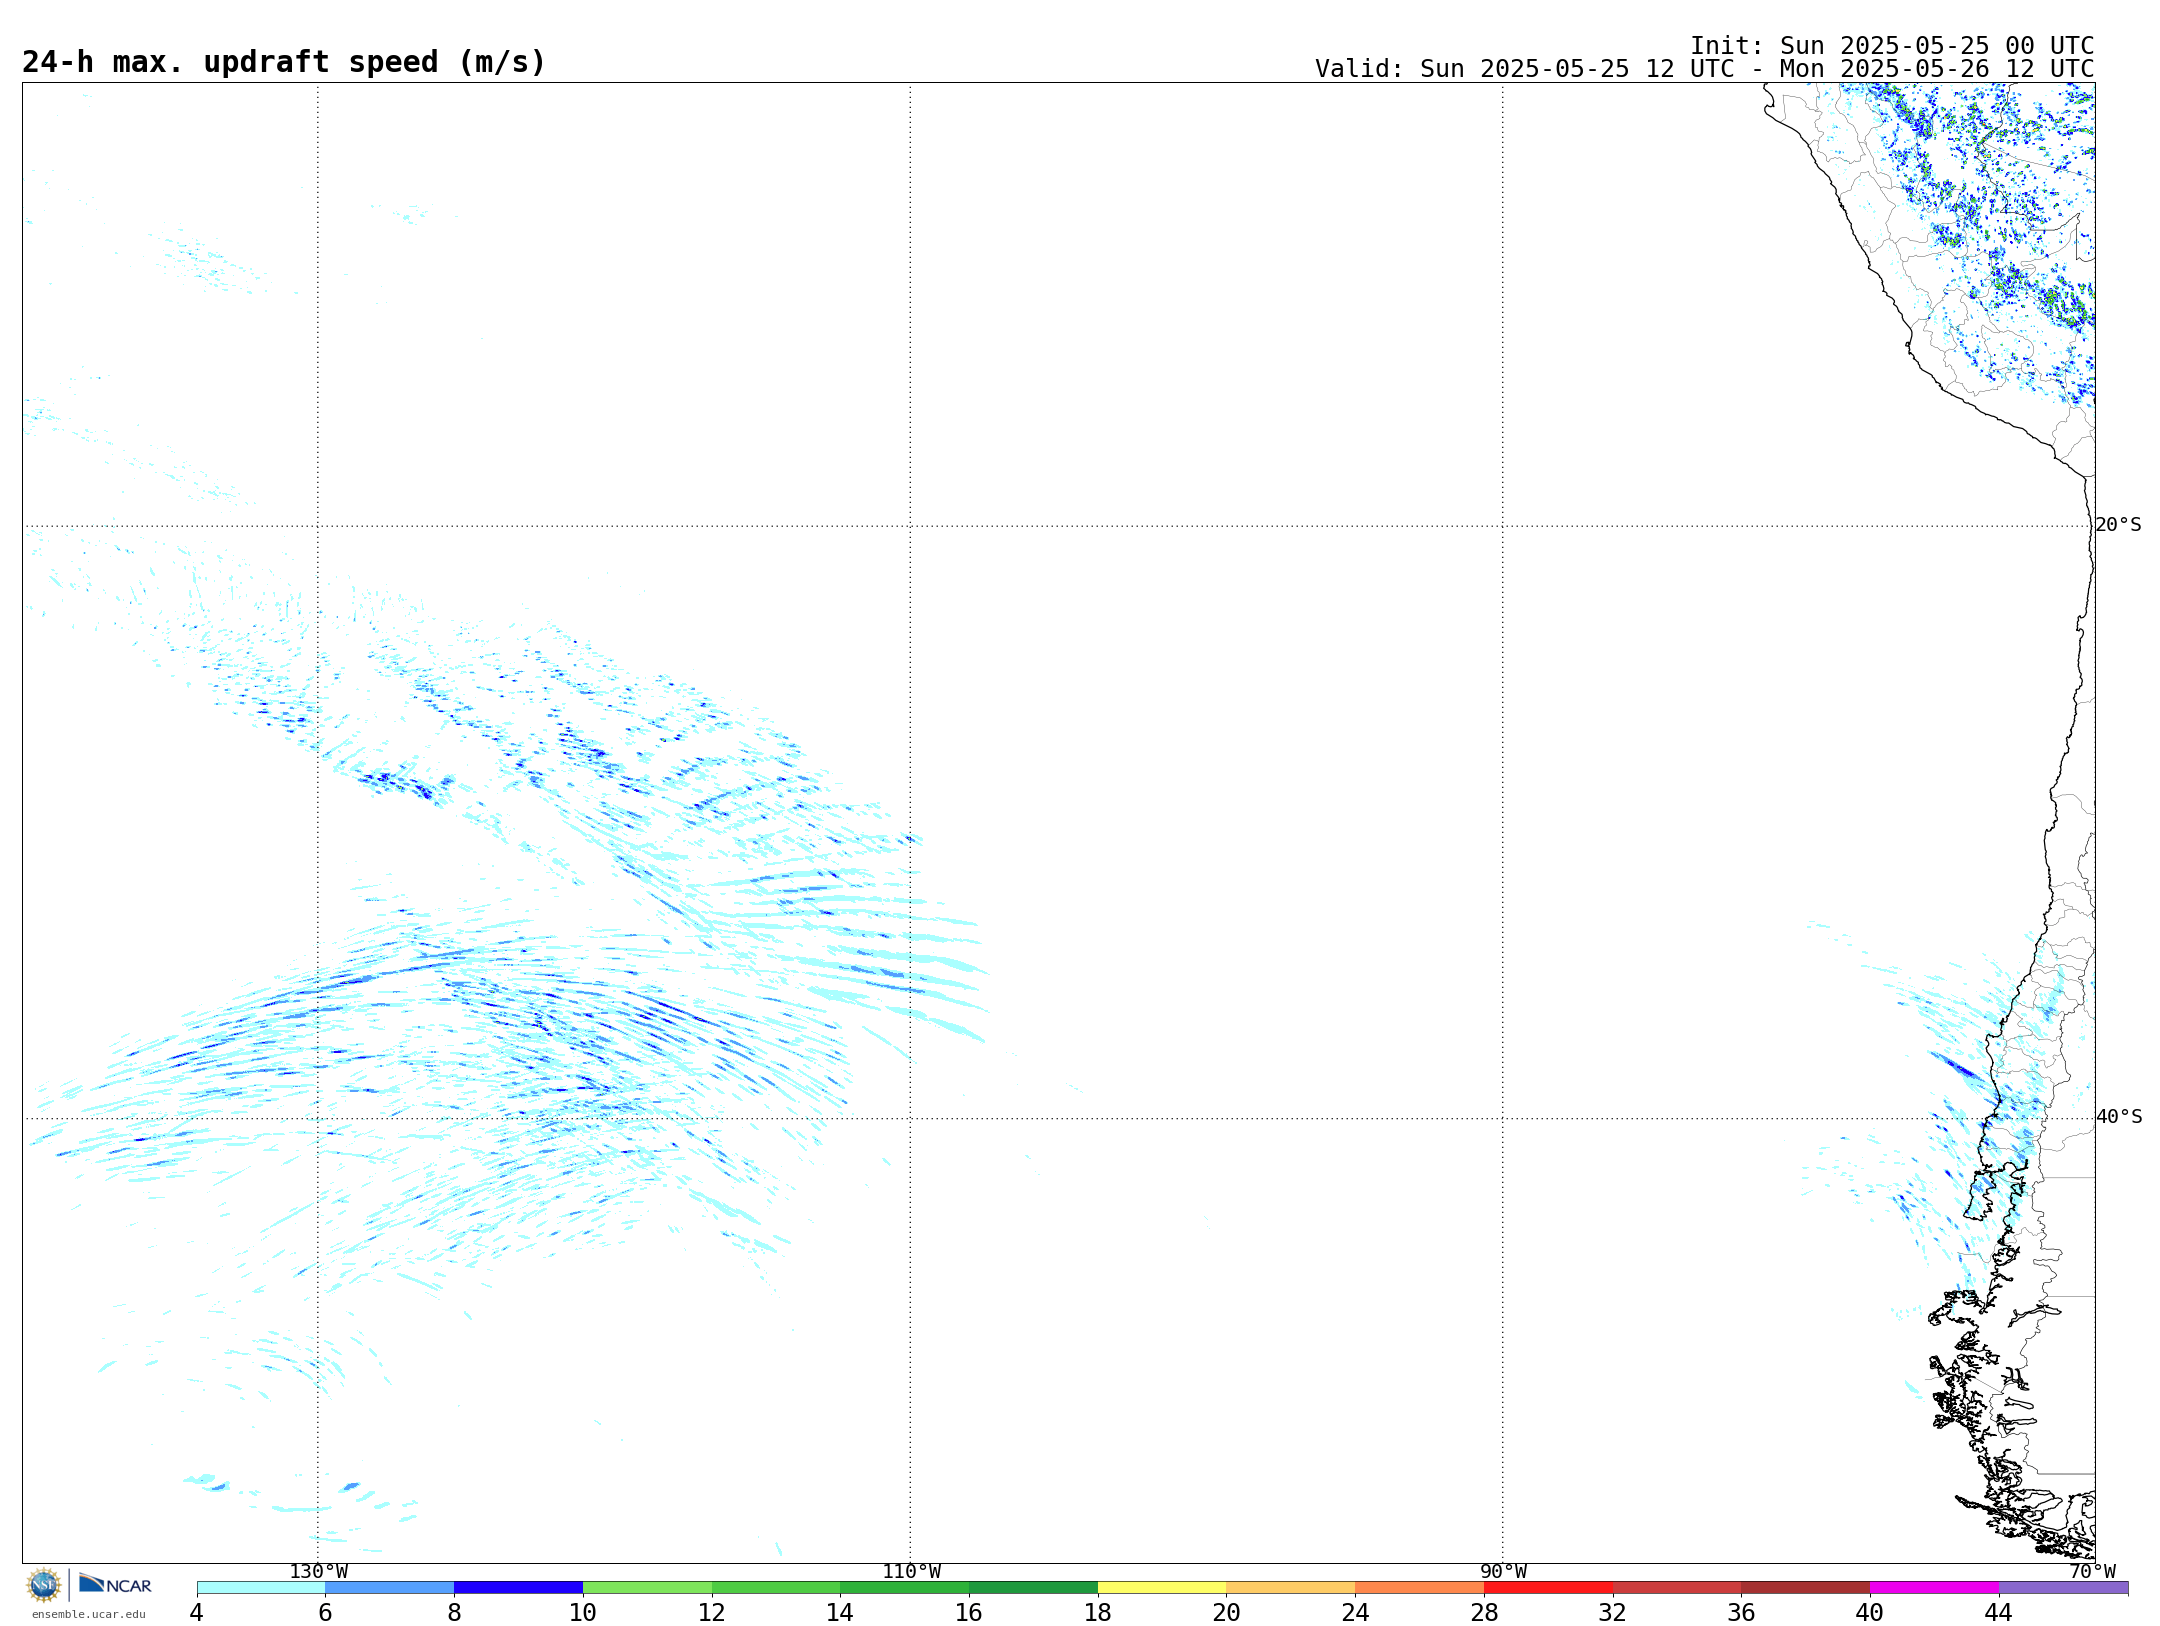The height and width of the screenshot is (1626, 2160).
Task: Select the 8–10 m/s dark blue swatch
Action: point(518,1588)
